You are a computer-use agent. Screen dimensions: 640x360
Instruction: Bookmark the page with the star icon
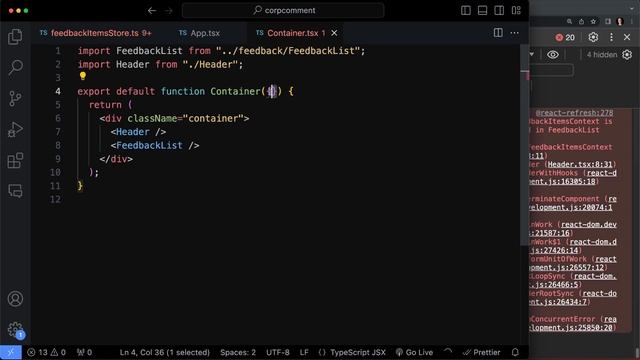(x=593, y=22)
